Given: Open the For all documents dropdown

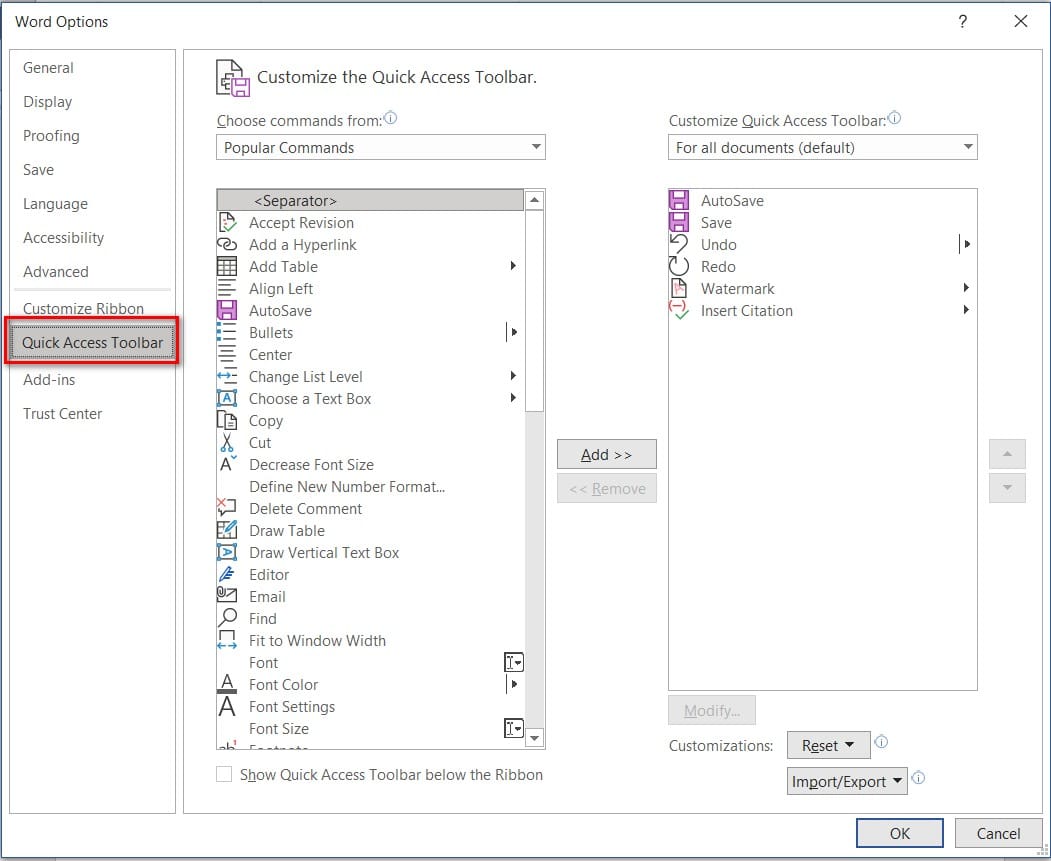Looking at the screenshot, I should click(x=822, y=147).
